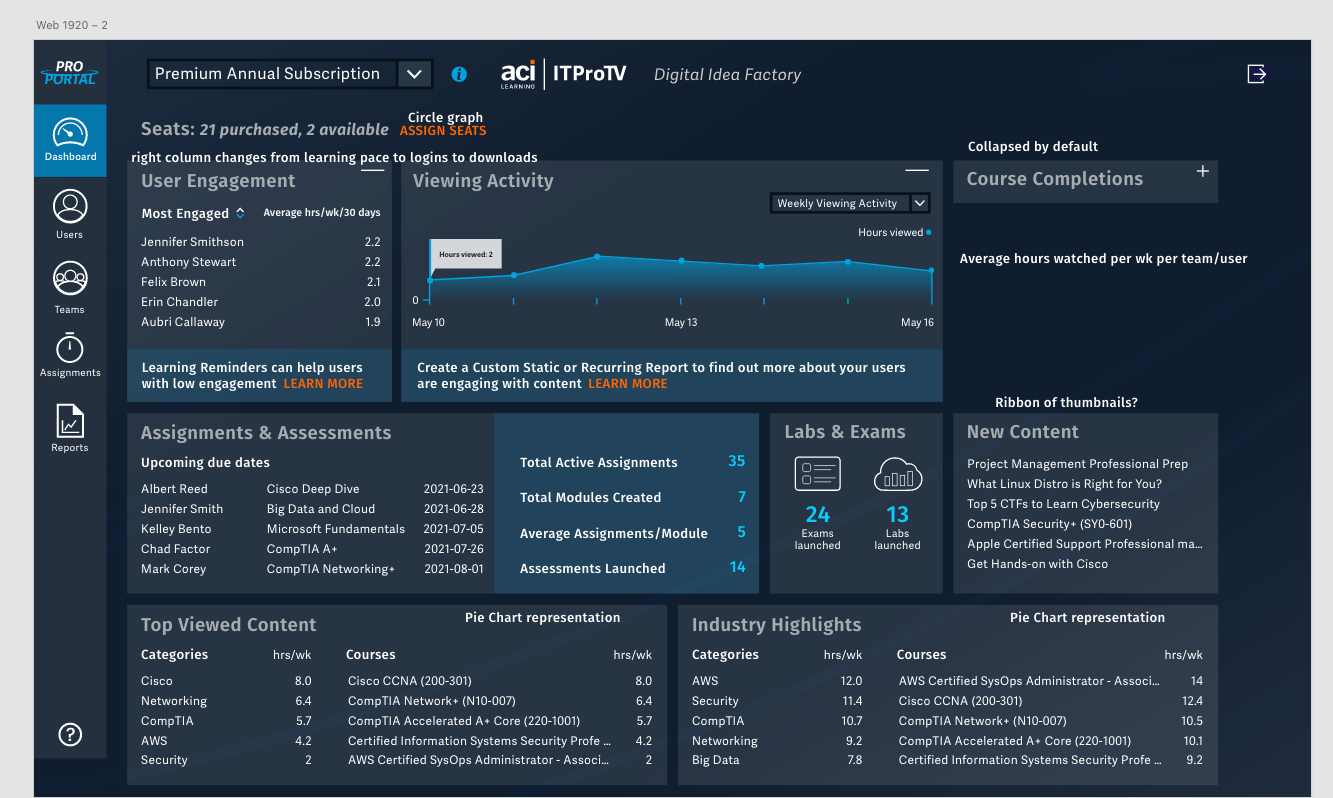The width and height of the screenshot is (1333, 798).
Task: Expand the Course Completions panel
Action: 1203,171
